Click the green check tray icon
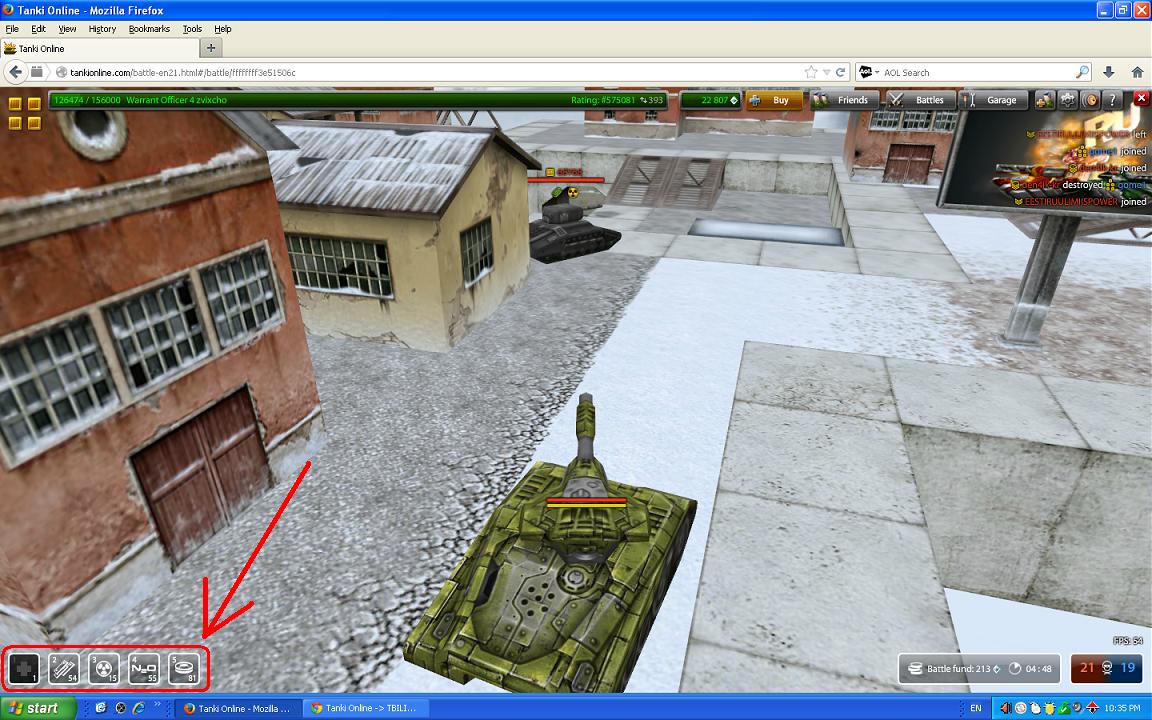Image resolution: width=1152 pixels, height=720 pixels. coord(1064,708)
